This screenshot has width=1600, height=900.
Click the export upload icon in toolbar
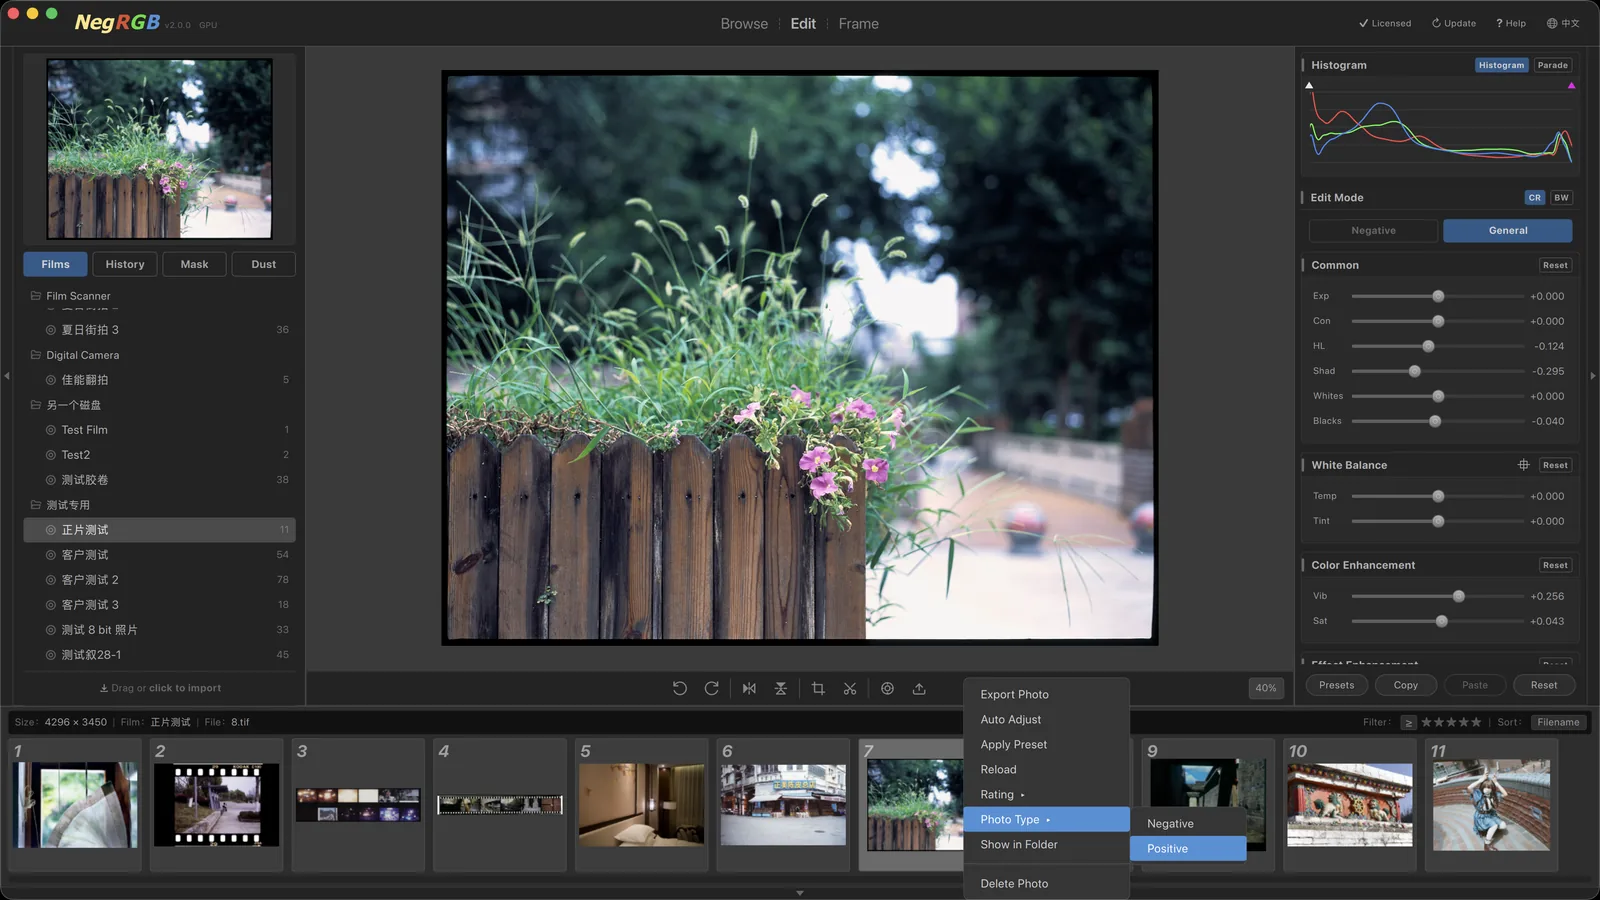tap(919, 688)
